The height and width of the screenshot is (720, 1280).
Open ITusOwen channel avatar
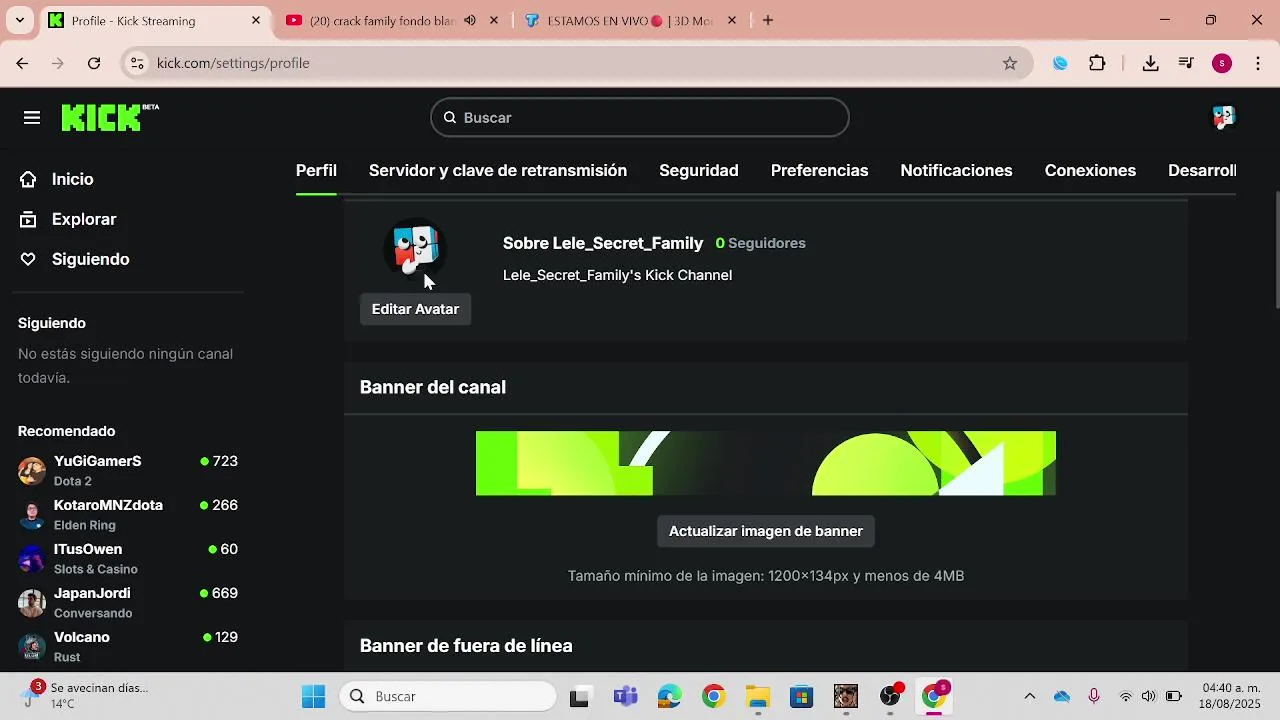[32, 558]
